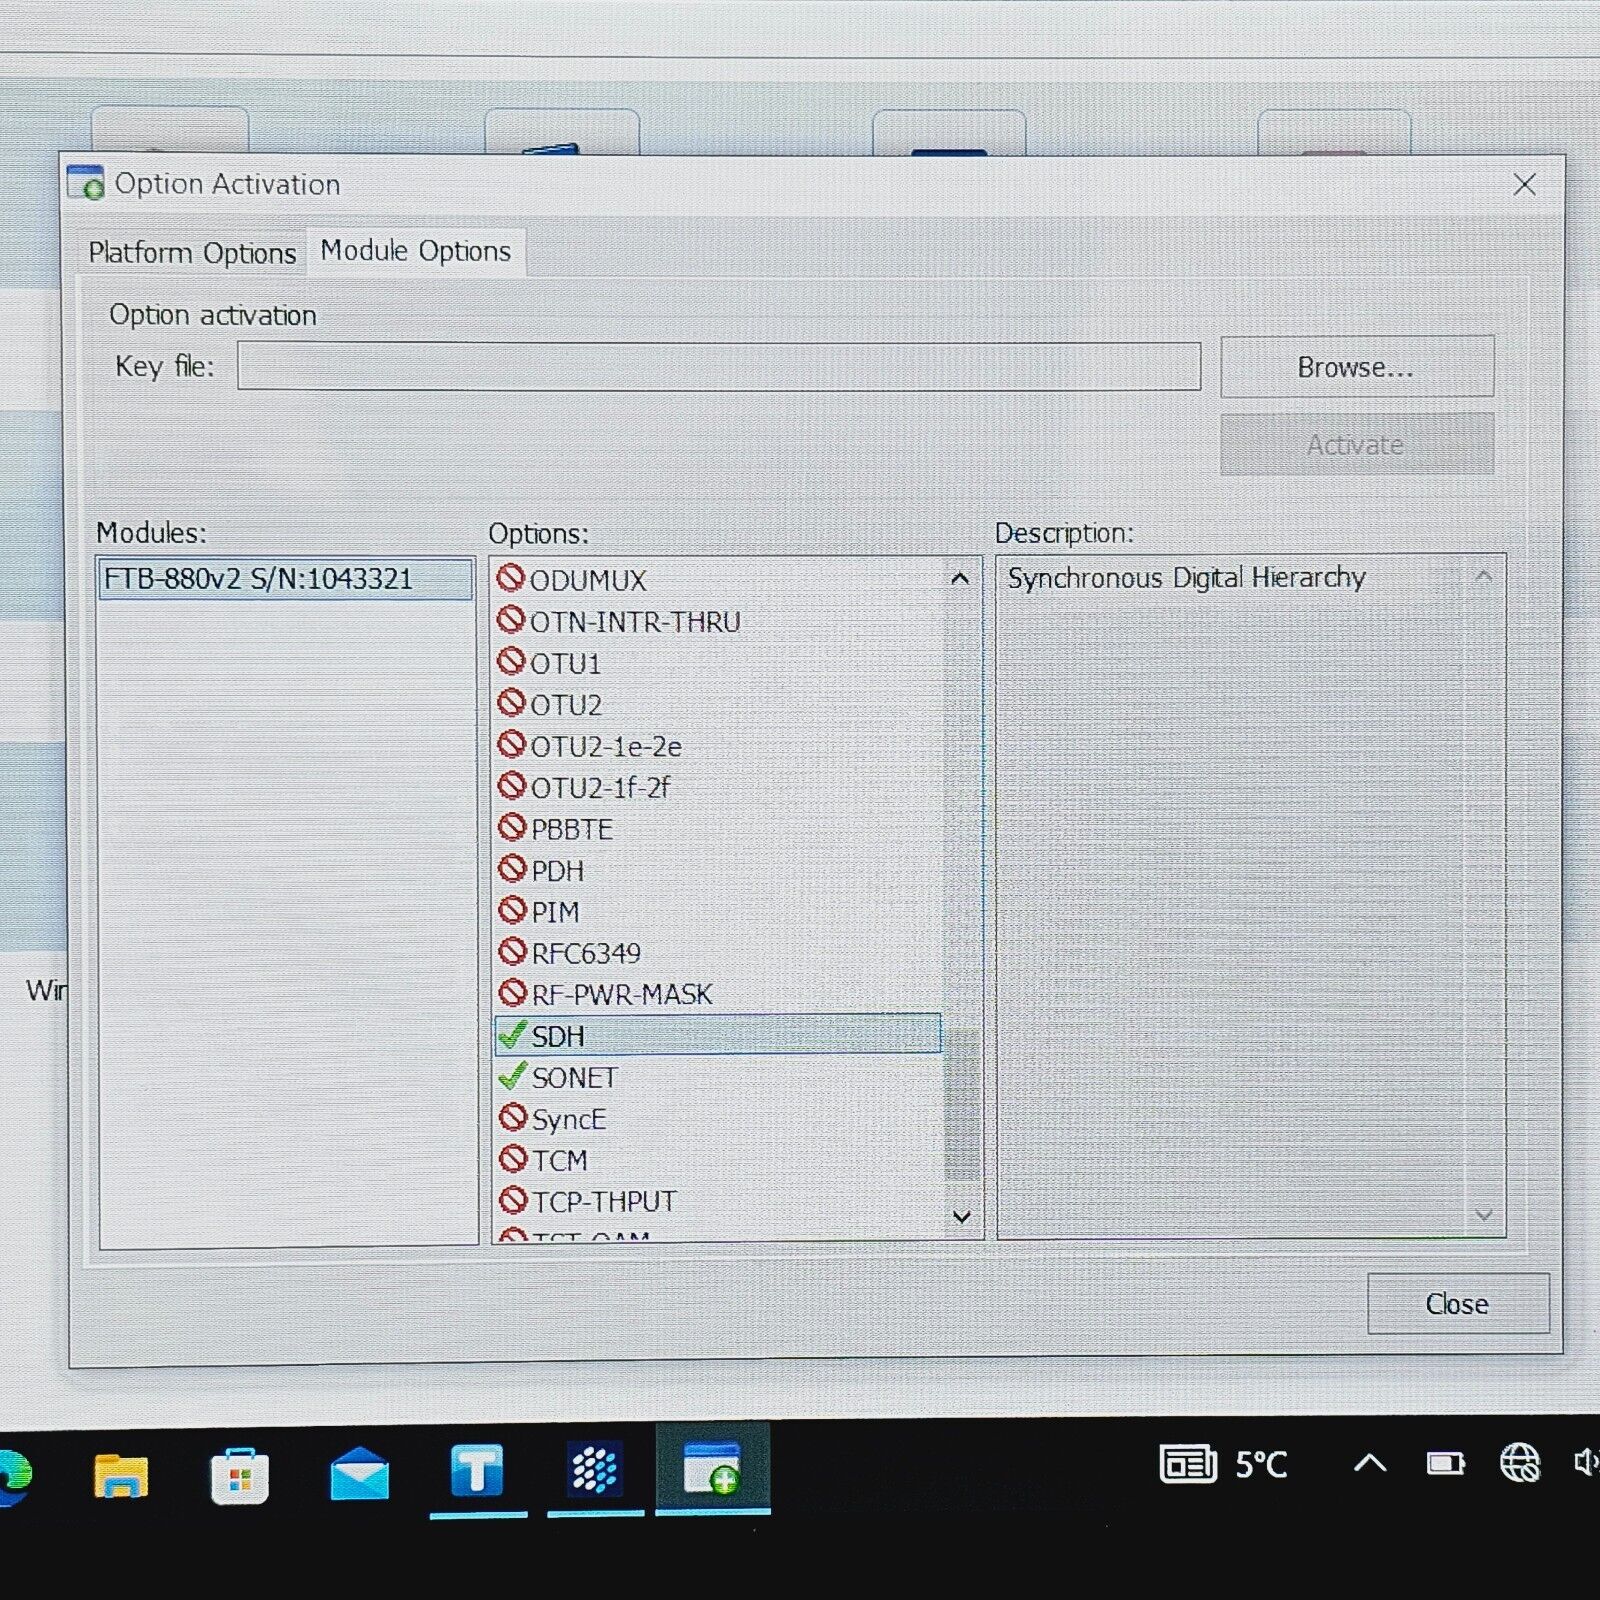This screenshot has width=1600, height=1600.
Task: Click into the Key file input field
Action: [x=719, y=366]
